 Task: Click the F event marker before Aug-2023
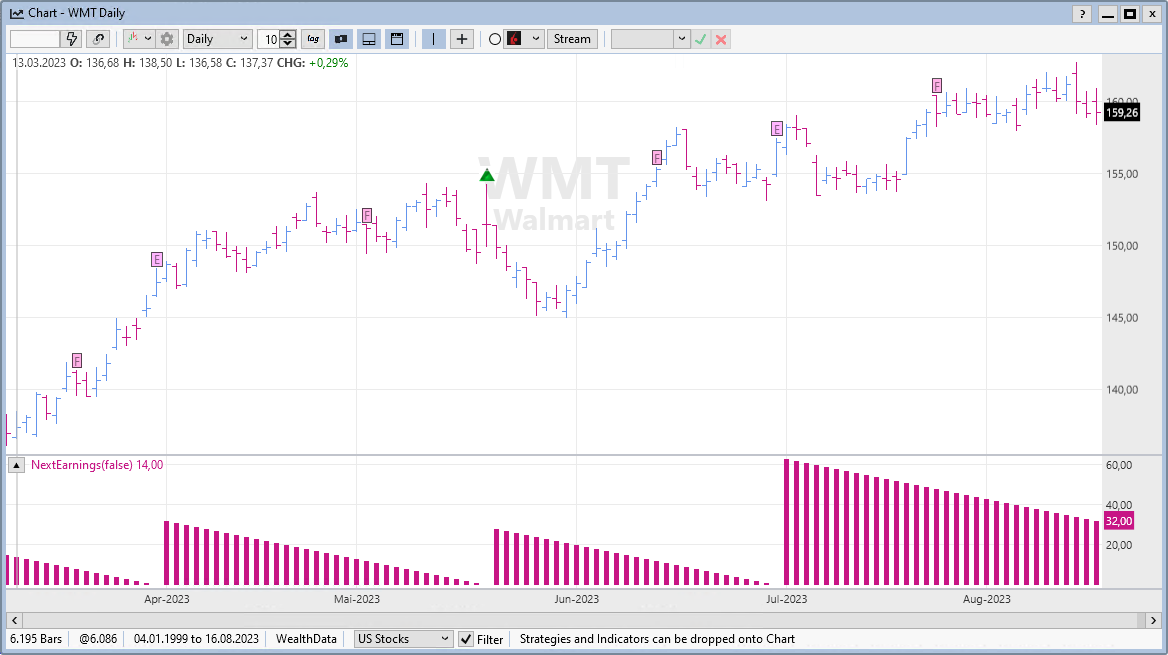pos(937,85)
